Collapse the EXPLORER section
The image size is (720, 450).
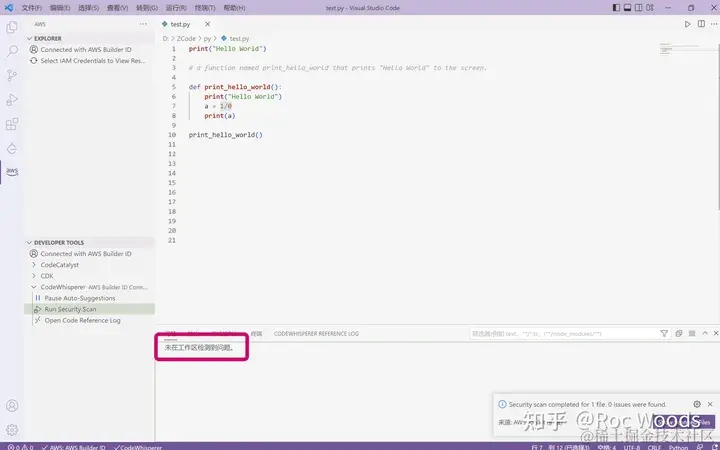click(x=29, y=39)
